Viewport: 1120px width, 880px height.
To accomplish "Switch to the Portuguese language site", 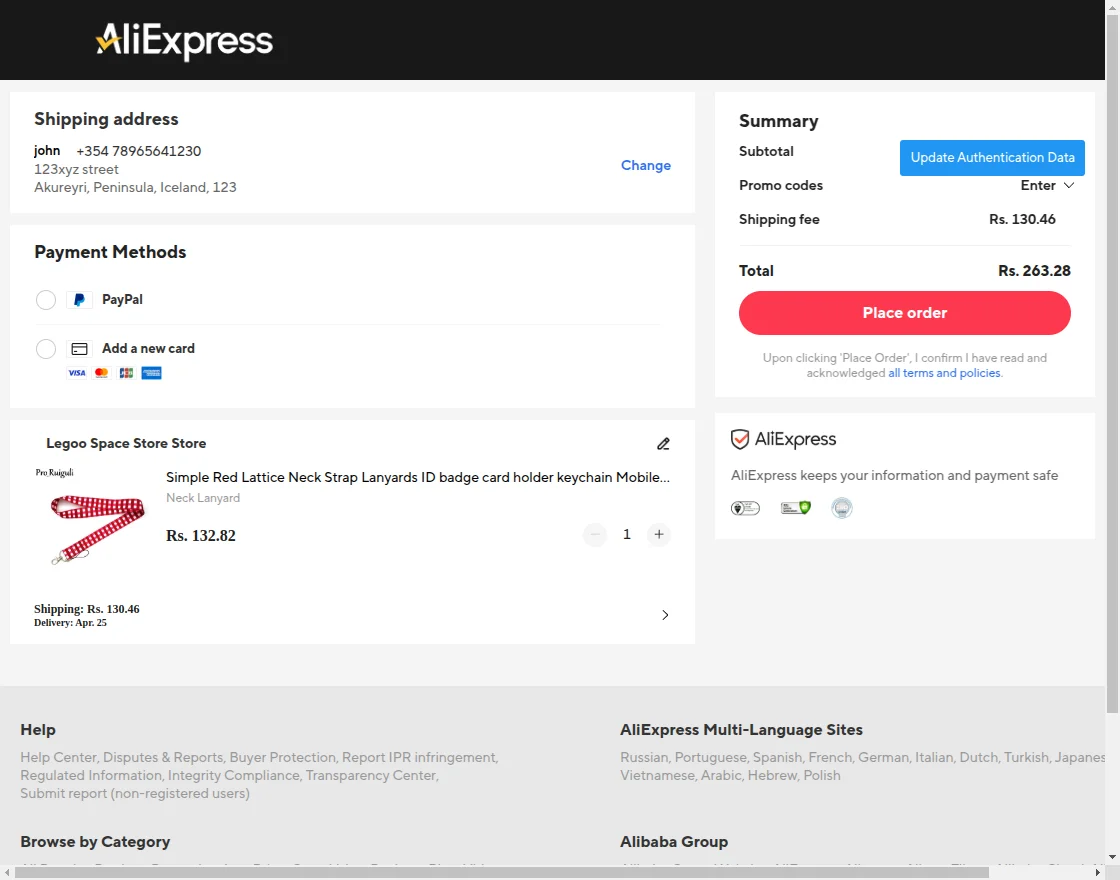I will tap(710, 757).
